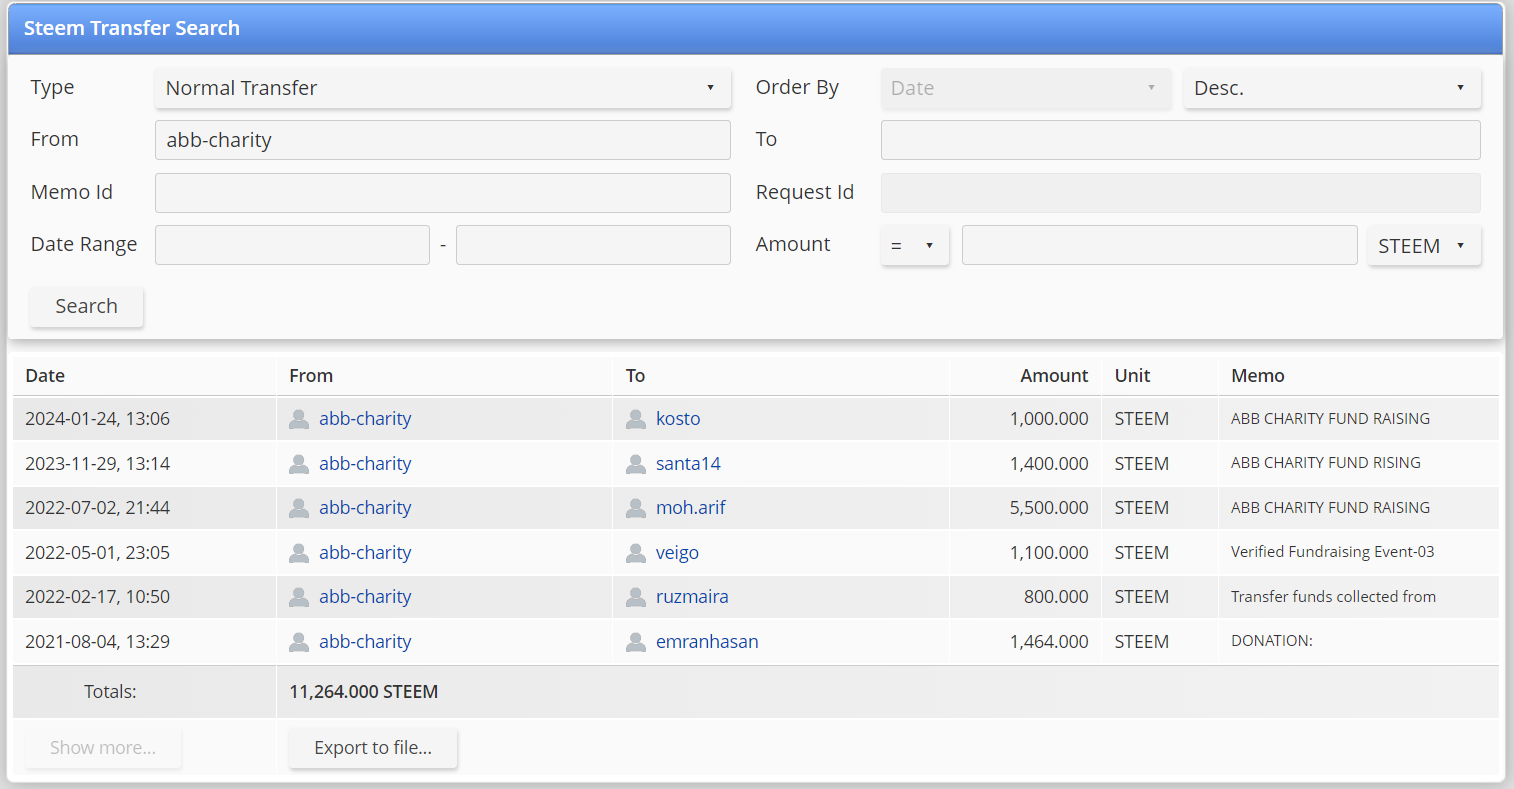Open the veigo recipient link
The height and width of the screenshot is (789, 1514).
click(x=677, y=553)
